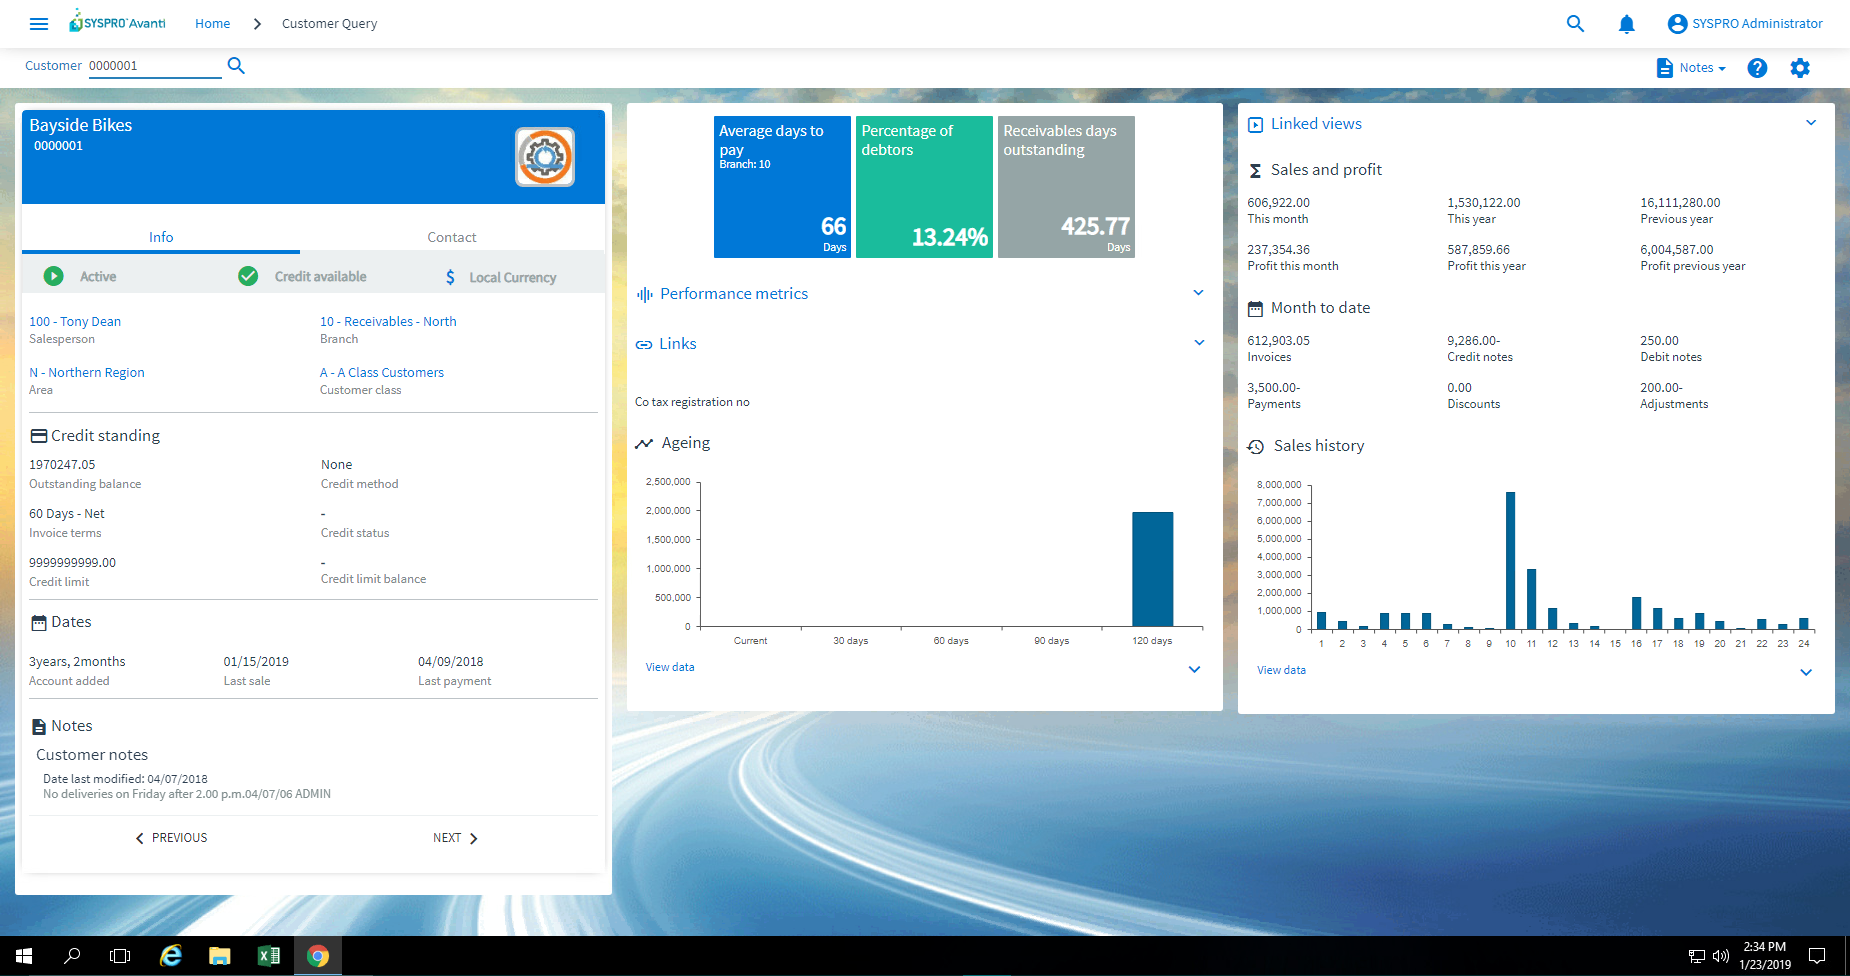The height and width of the screenshot is (976, 1850).
Task: Open the hamburger navigation menu
Action: pyautogui.click(x=39, y=24)
